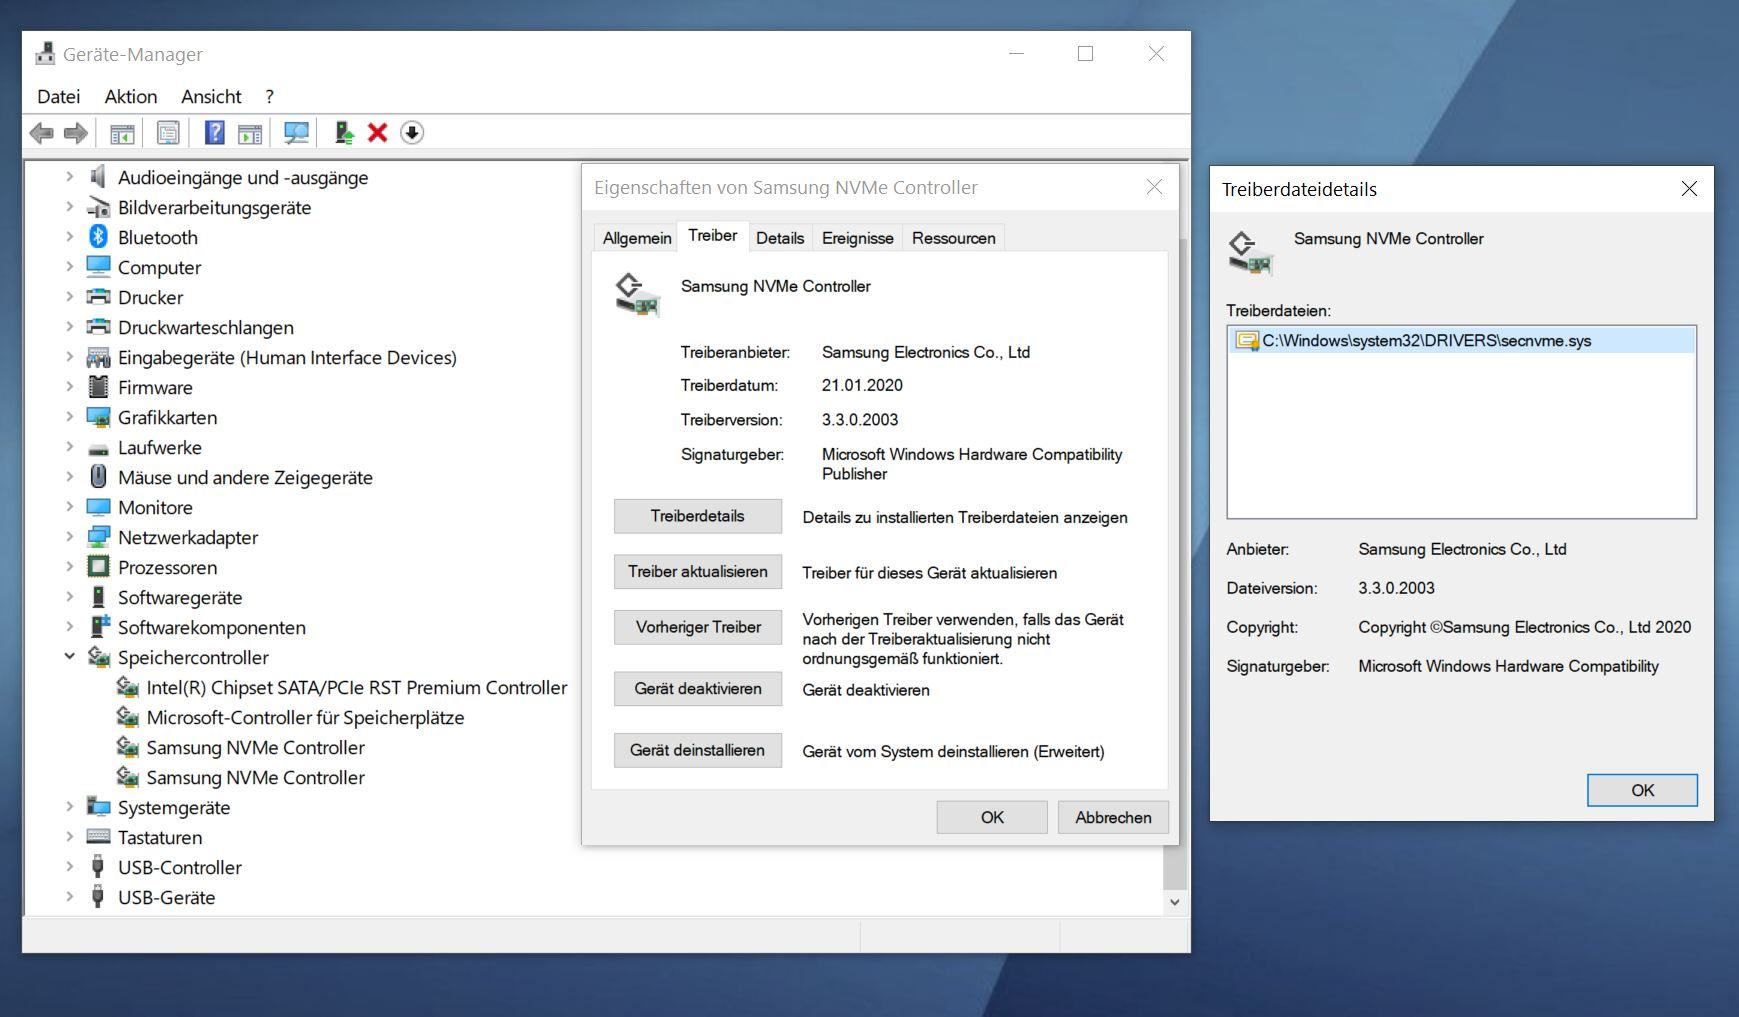The image size is (1739, 1017).
Task: Click the Laufwerke drive icon
Action: point(98,448)
